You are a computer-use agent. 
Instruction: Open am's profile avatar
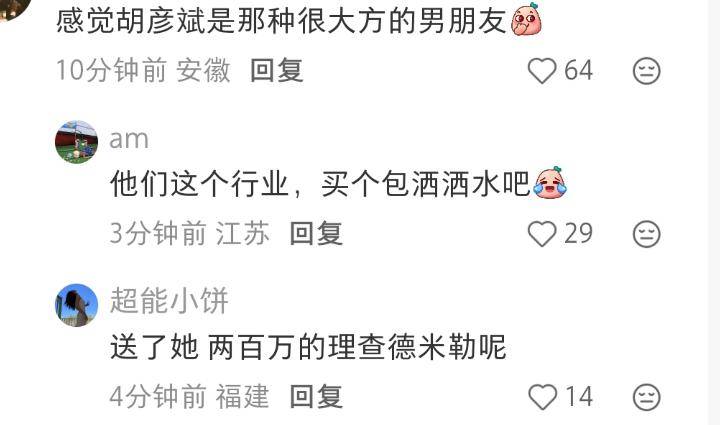coord(76,142)
